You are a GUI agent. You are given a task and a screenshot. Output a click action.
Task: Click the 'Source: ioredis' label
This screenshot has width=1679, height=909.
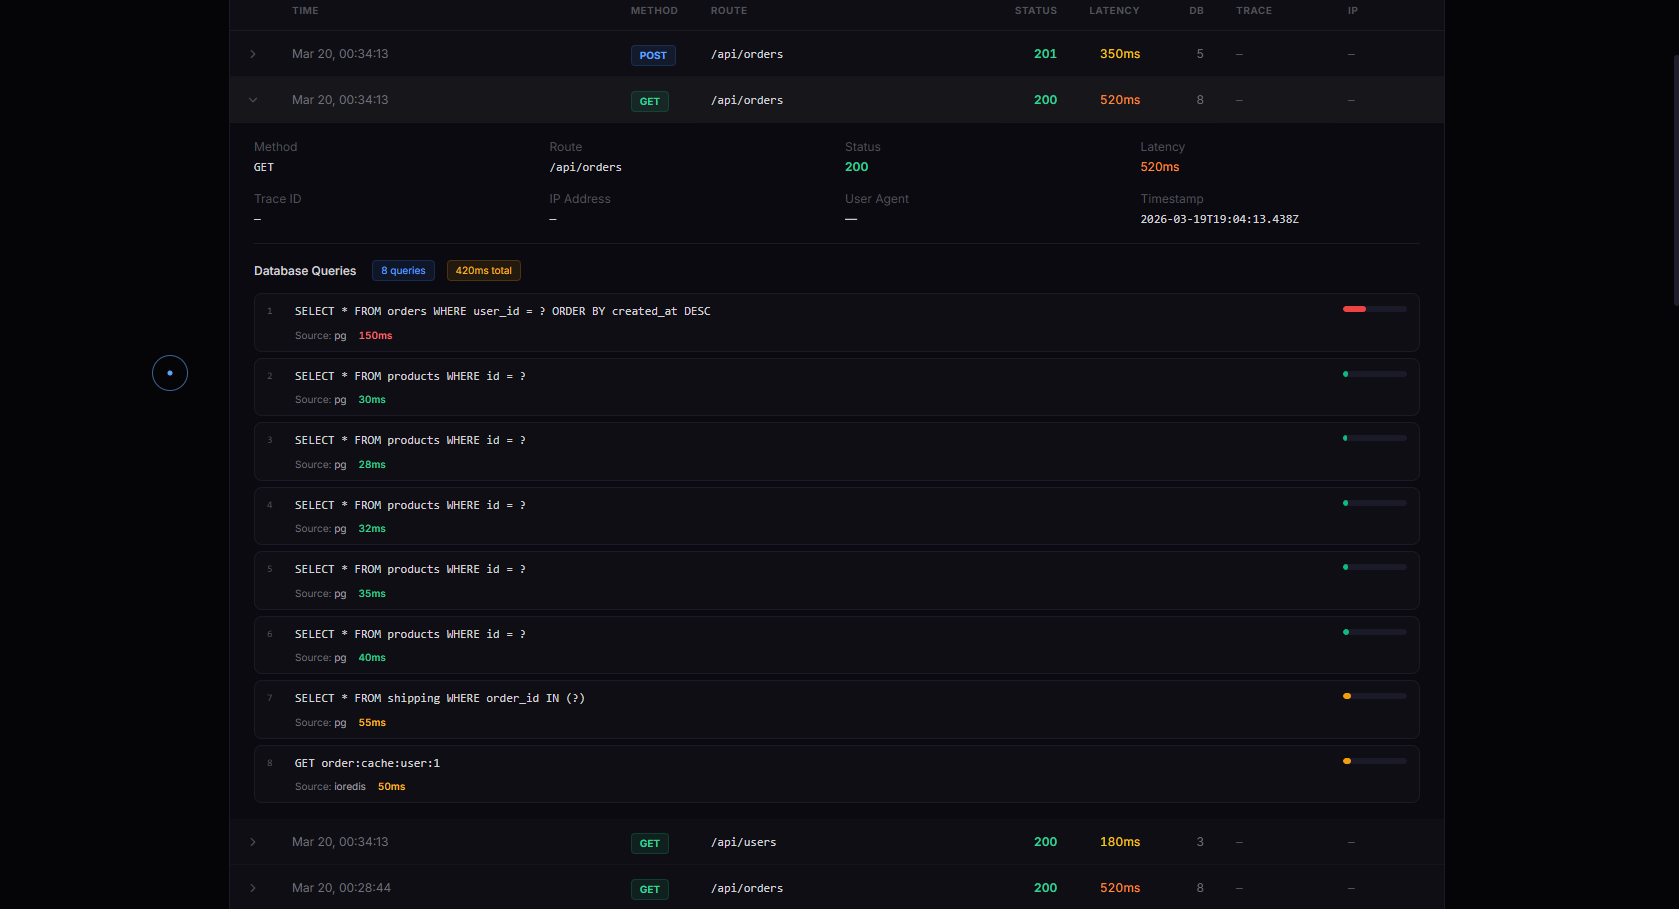tap(330, 787)
